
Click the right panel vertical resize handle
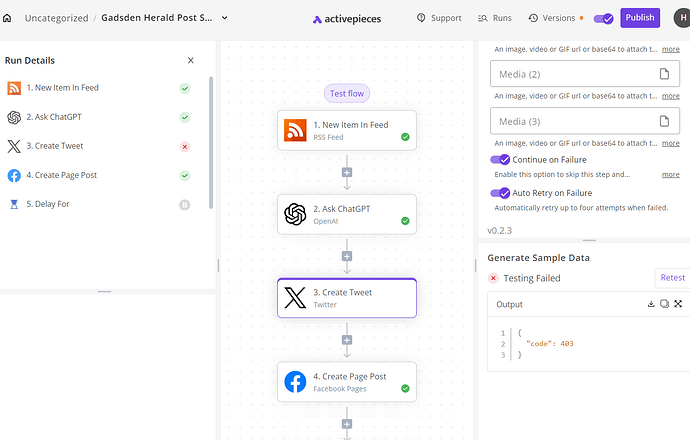pyautogui.click(x=476, y=265)
